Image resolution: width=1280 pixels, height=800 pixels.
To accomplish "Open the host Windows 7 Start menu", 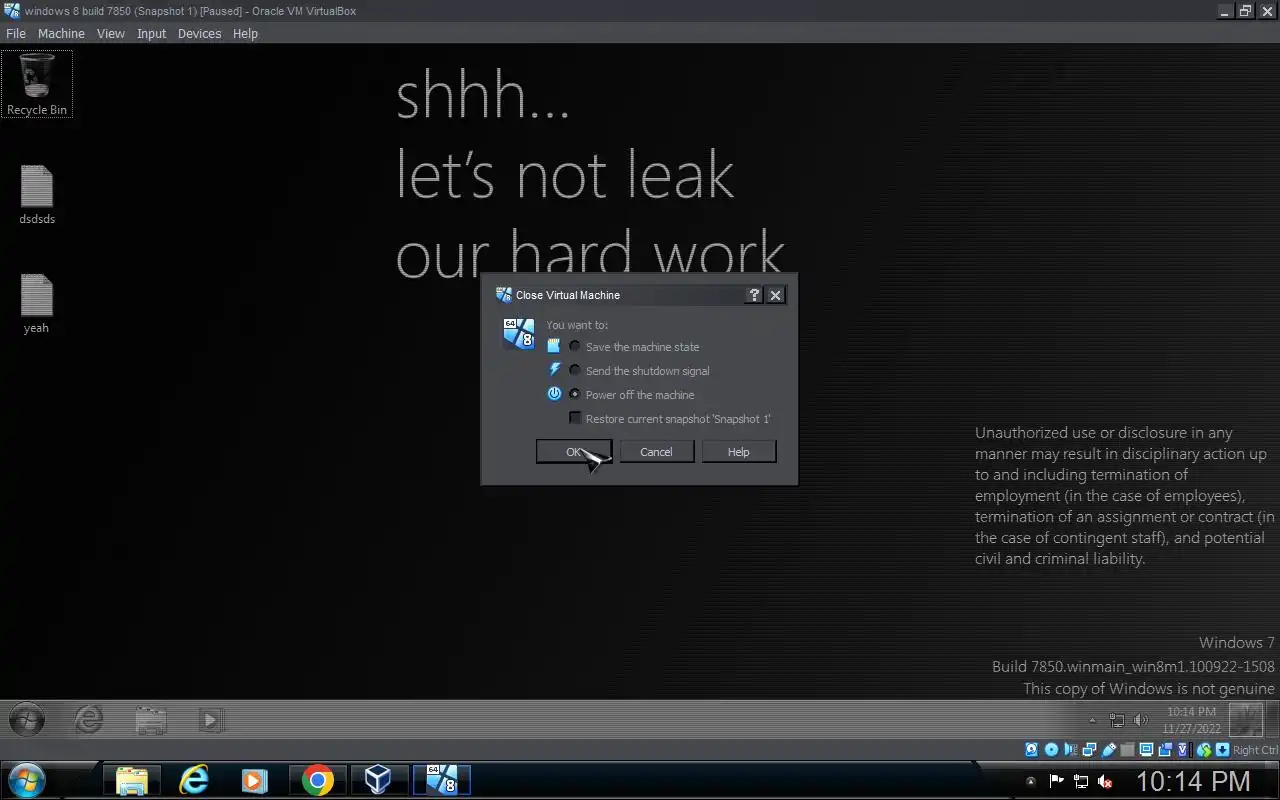I will pyautogui.click(x=25, y=780).
